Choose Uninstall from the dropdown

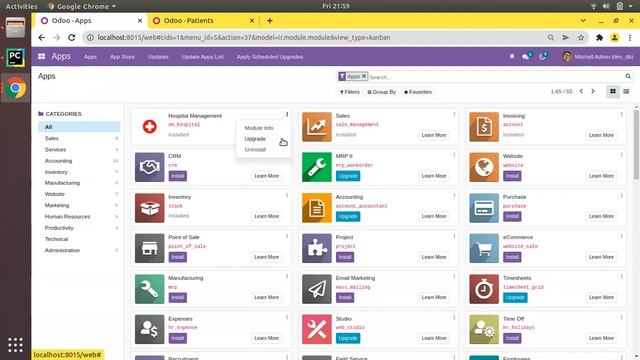tap(255, 149)
